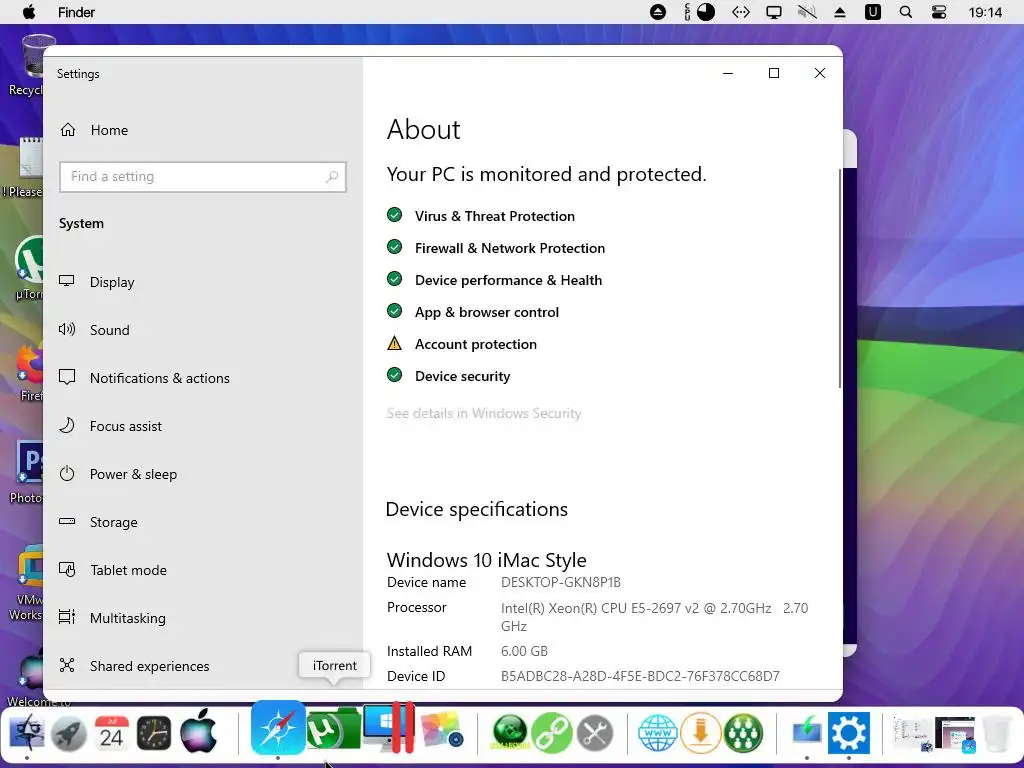Click the muted sound icon in the menu bar
Image resolution: width=1024 pixels, height=768 pixels.
(x=807, y=12)
